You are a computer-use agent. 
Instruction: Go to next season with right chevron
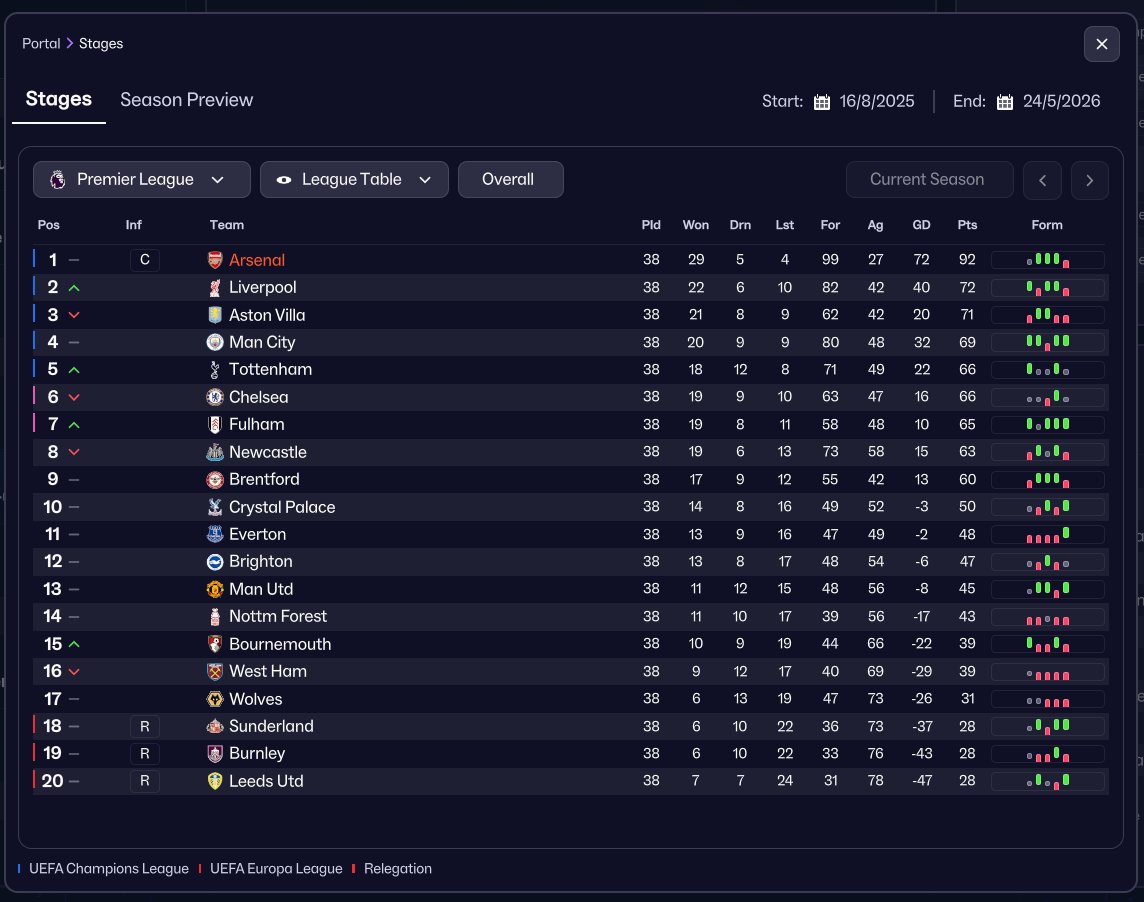tap(1089, 180)
